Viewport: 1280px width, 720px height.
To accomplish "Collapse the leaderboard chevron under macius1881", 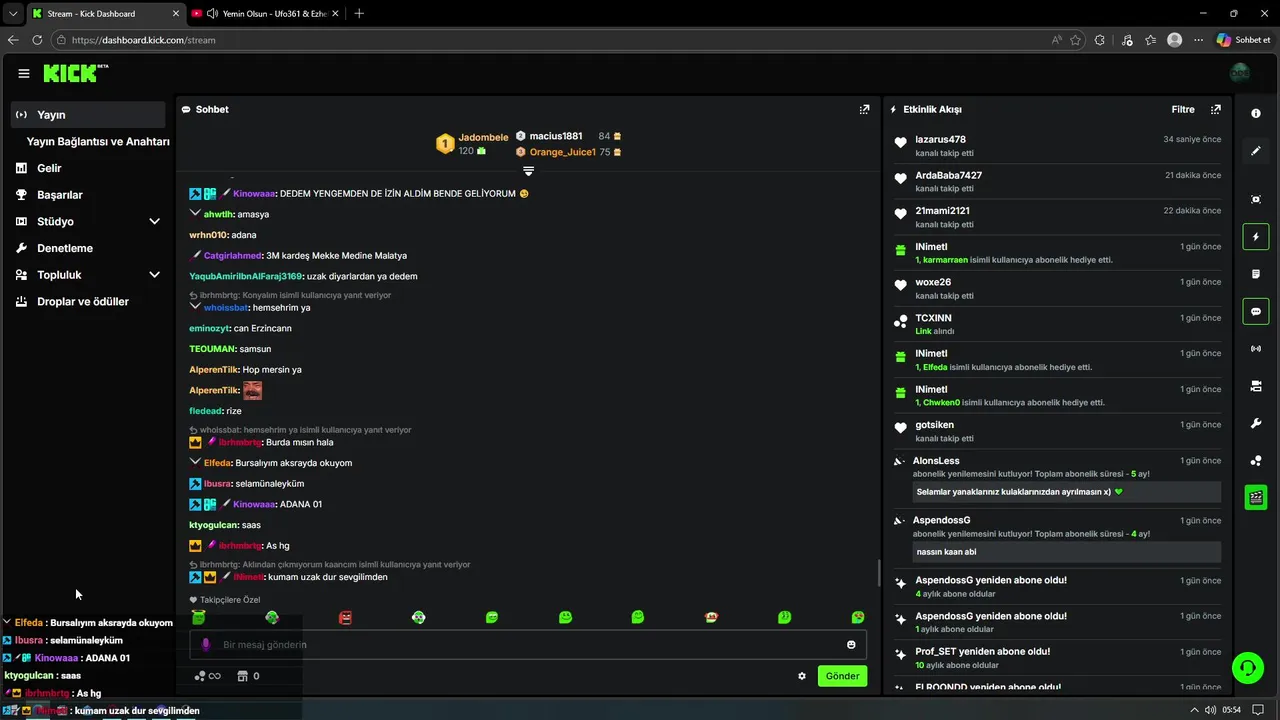I will coord(528,171).
